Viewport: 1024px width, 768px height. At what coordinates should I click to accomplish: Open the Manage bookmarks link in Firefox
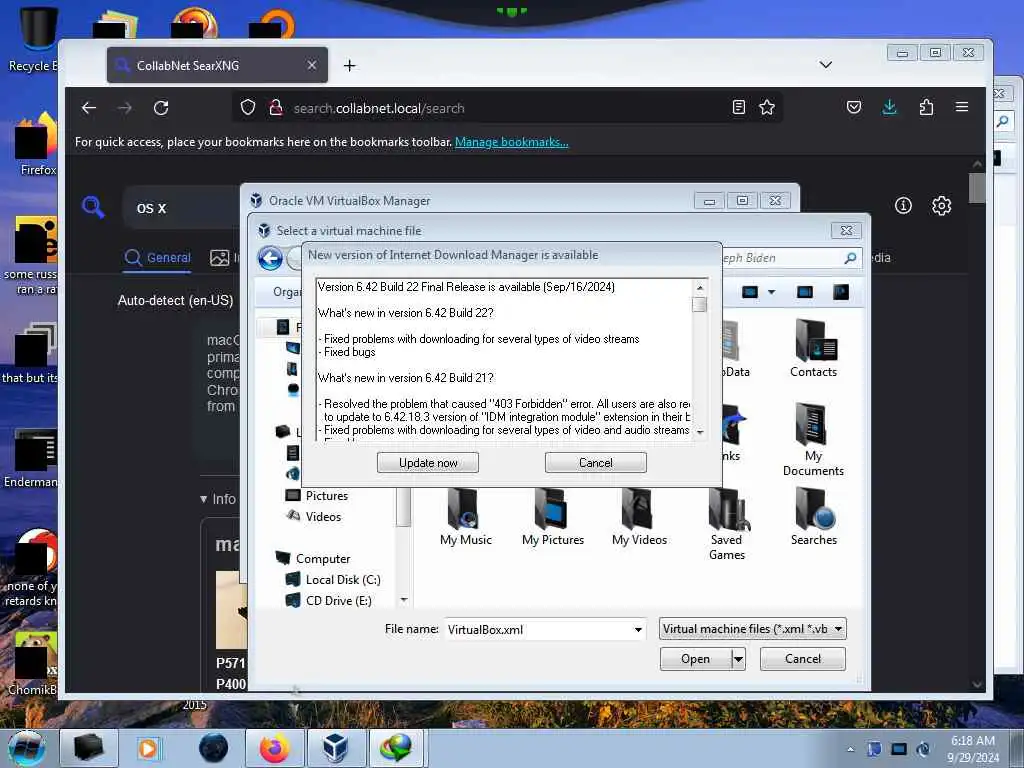point(511,142)
